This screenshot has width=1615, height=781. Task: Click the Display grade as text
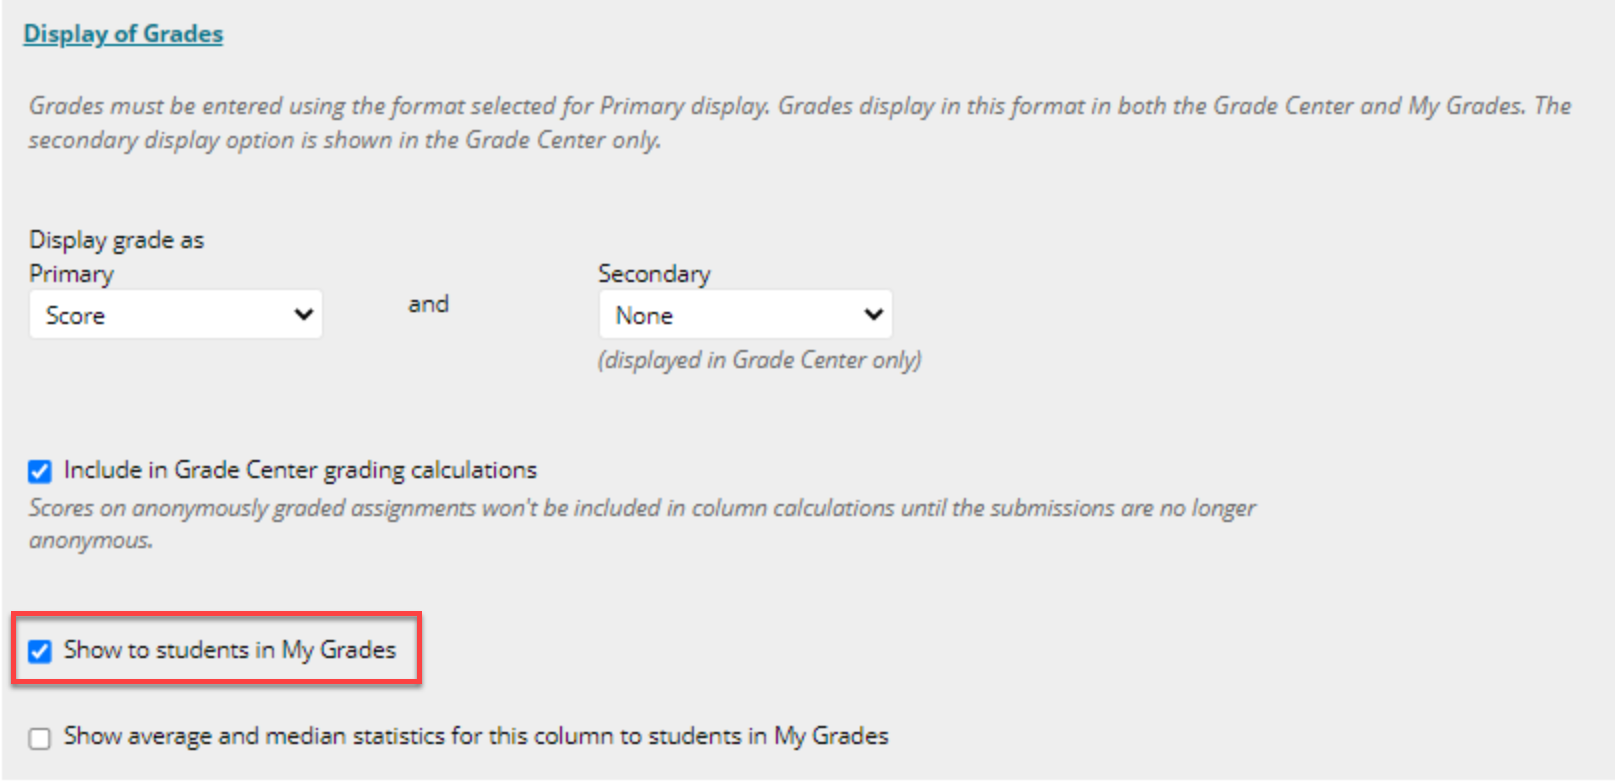(116, 240)
